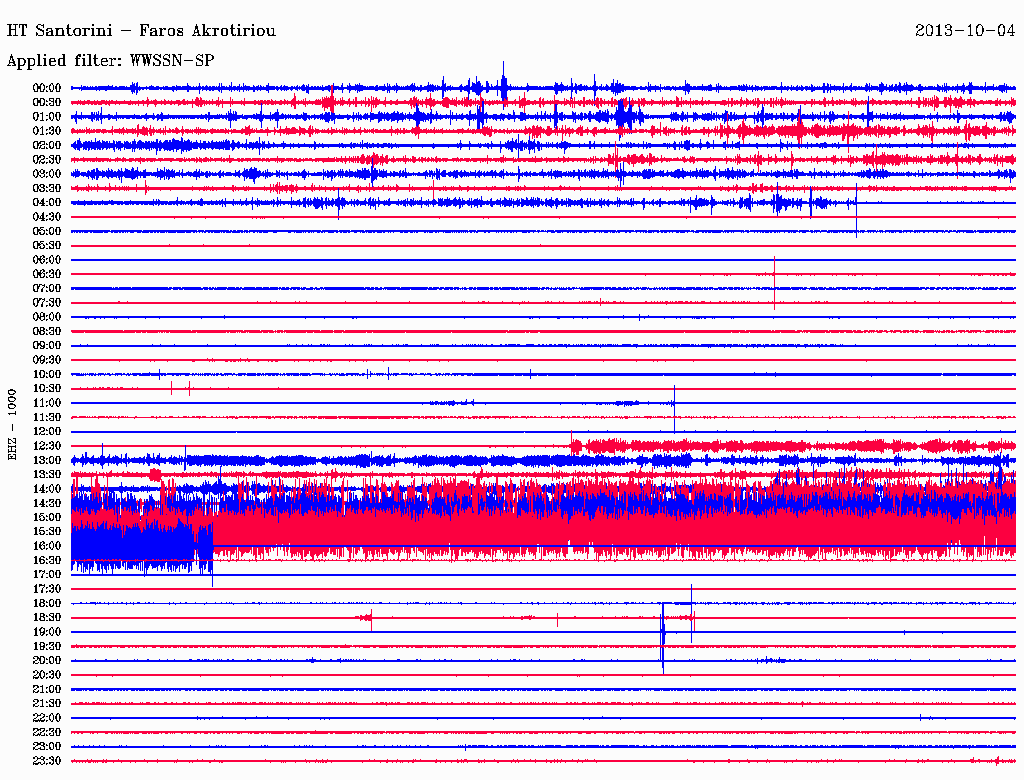Viewport: 1024px width, 780px height.
Task: Select the 09:00 time row label
Action: [47, 346]
